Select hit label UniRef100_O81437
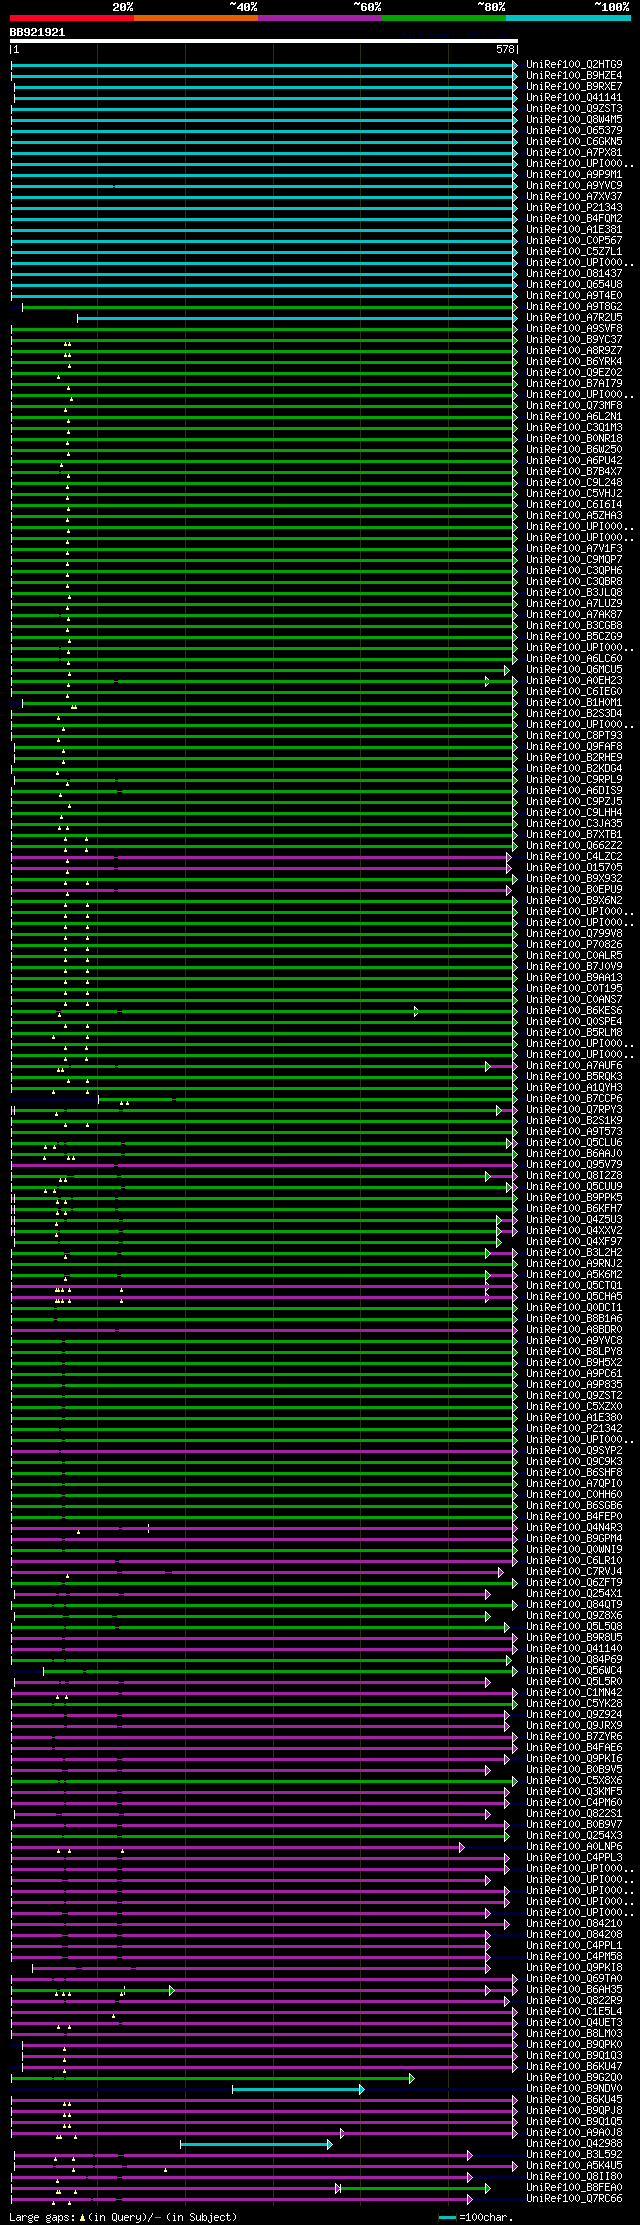Viewport: 640px width, 2225px height. pyautogui.click(x=574, y=274)
